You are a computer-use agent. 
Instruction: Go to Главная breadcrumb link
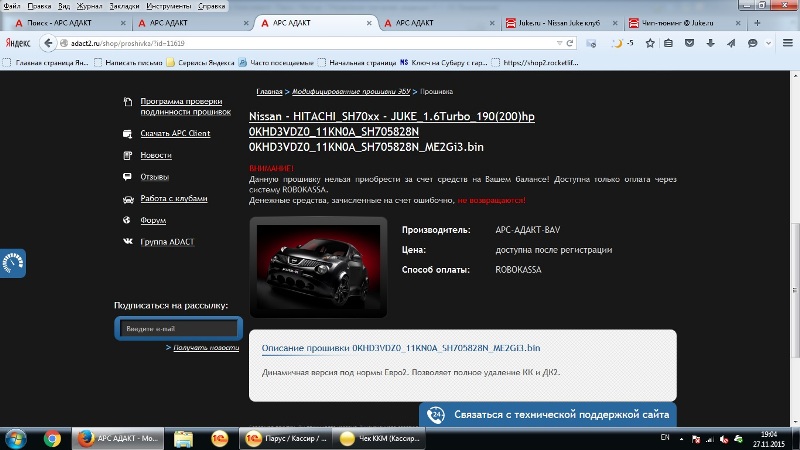click(269, 91)
